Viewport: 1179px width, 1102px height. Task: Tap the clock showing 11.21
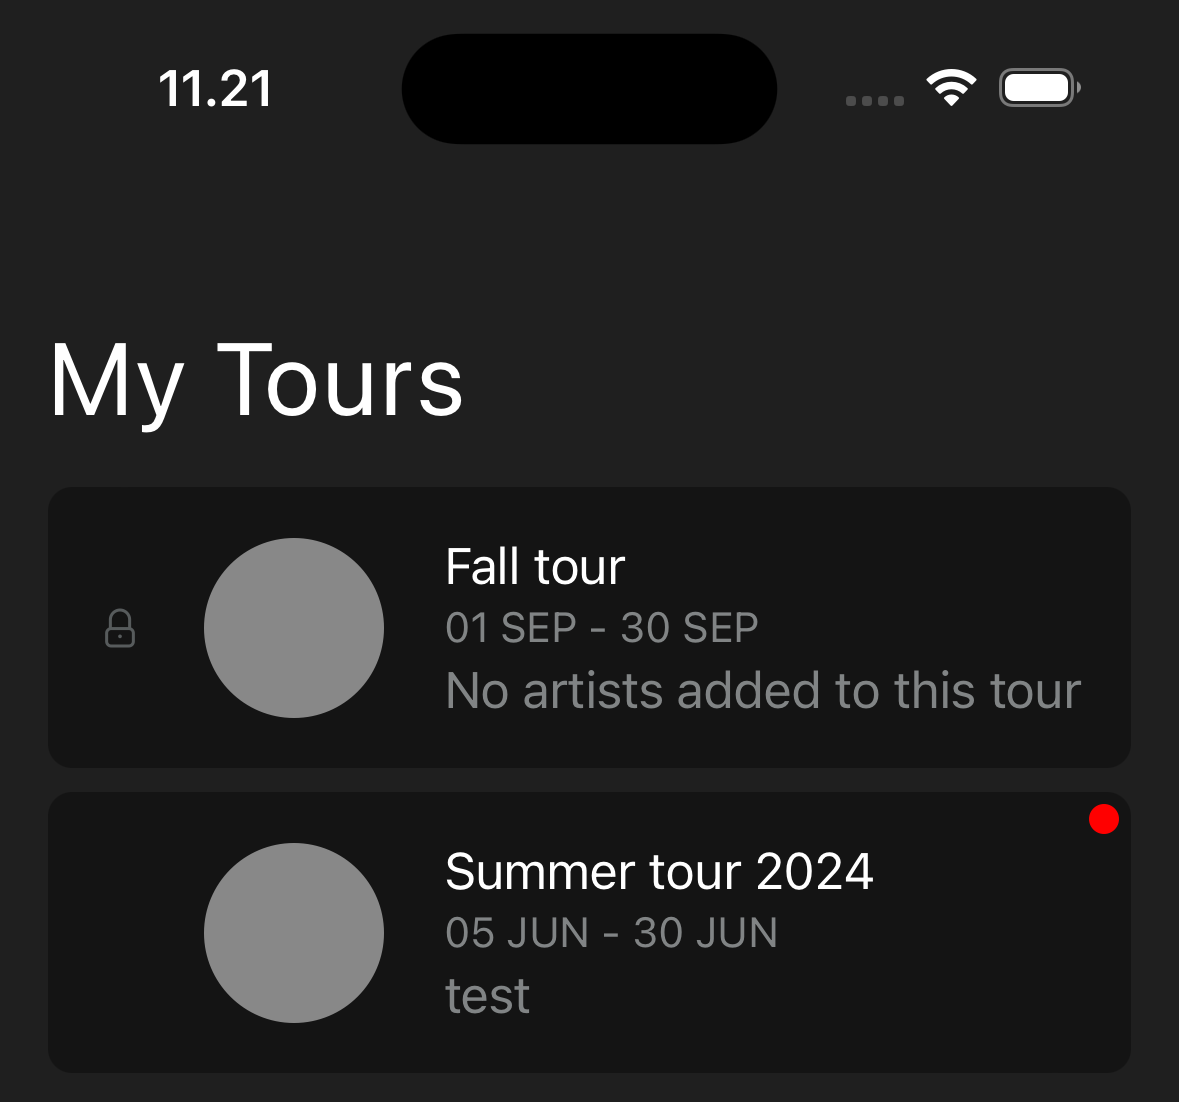tap(216, 88)
